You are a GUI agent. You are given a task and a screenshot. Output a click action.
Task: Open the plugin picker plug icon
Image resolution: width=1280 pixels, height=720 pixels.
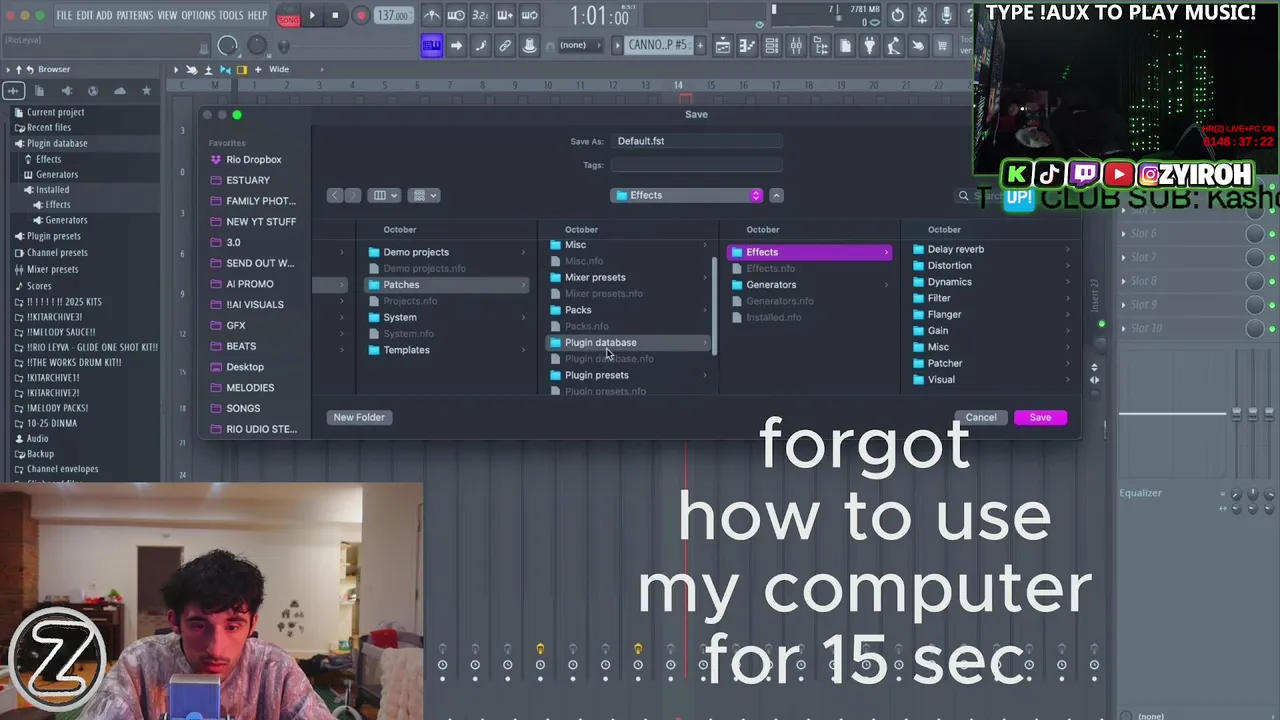869,45
